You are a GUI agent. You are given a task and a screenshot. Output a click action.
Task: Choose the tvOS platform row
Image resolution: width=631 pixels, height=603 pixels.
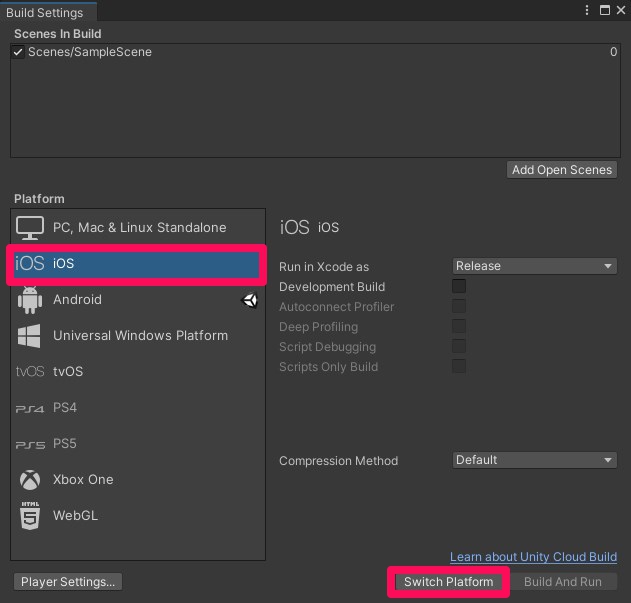[x=138, y=371]
